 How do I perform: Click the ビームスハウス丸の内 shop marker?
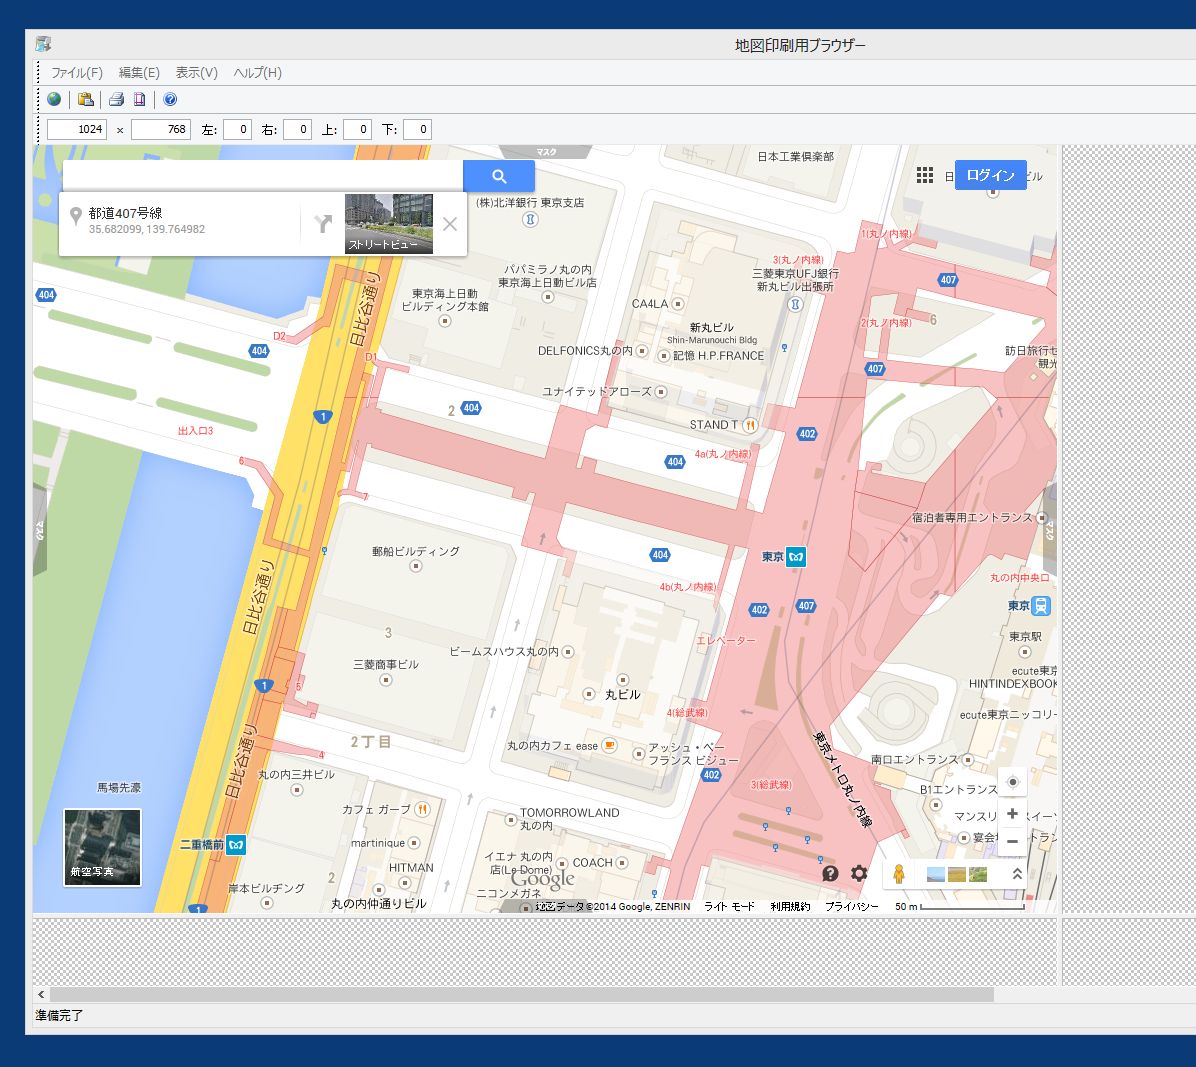click(x=567, y=651)
